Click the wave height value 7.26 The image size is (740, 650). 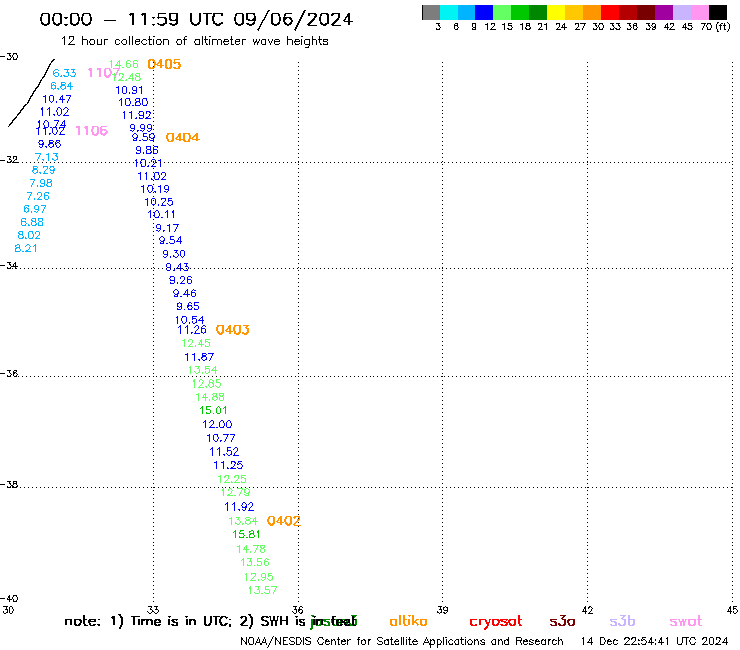38,196
